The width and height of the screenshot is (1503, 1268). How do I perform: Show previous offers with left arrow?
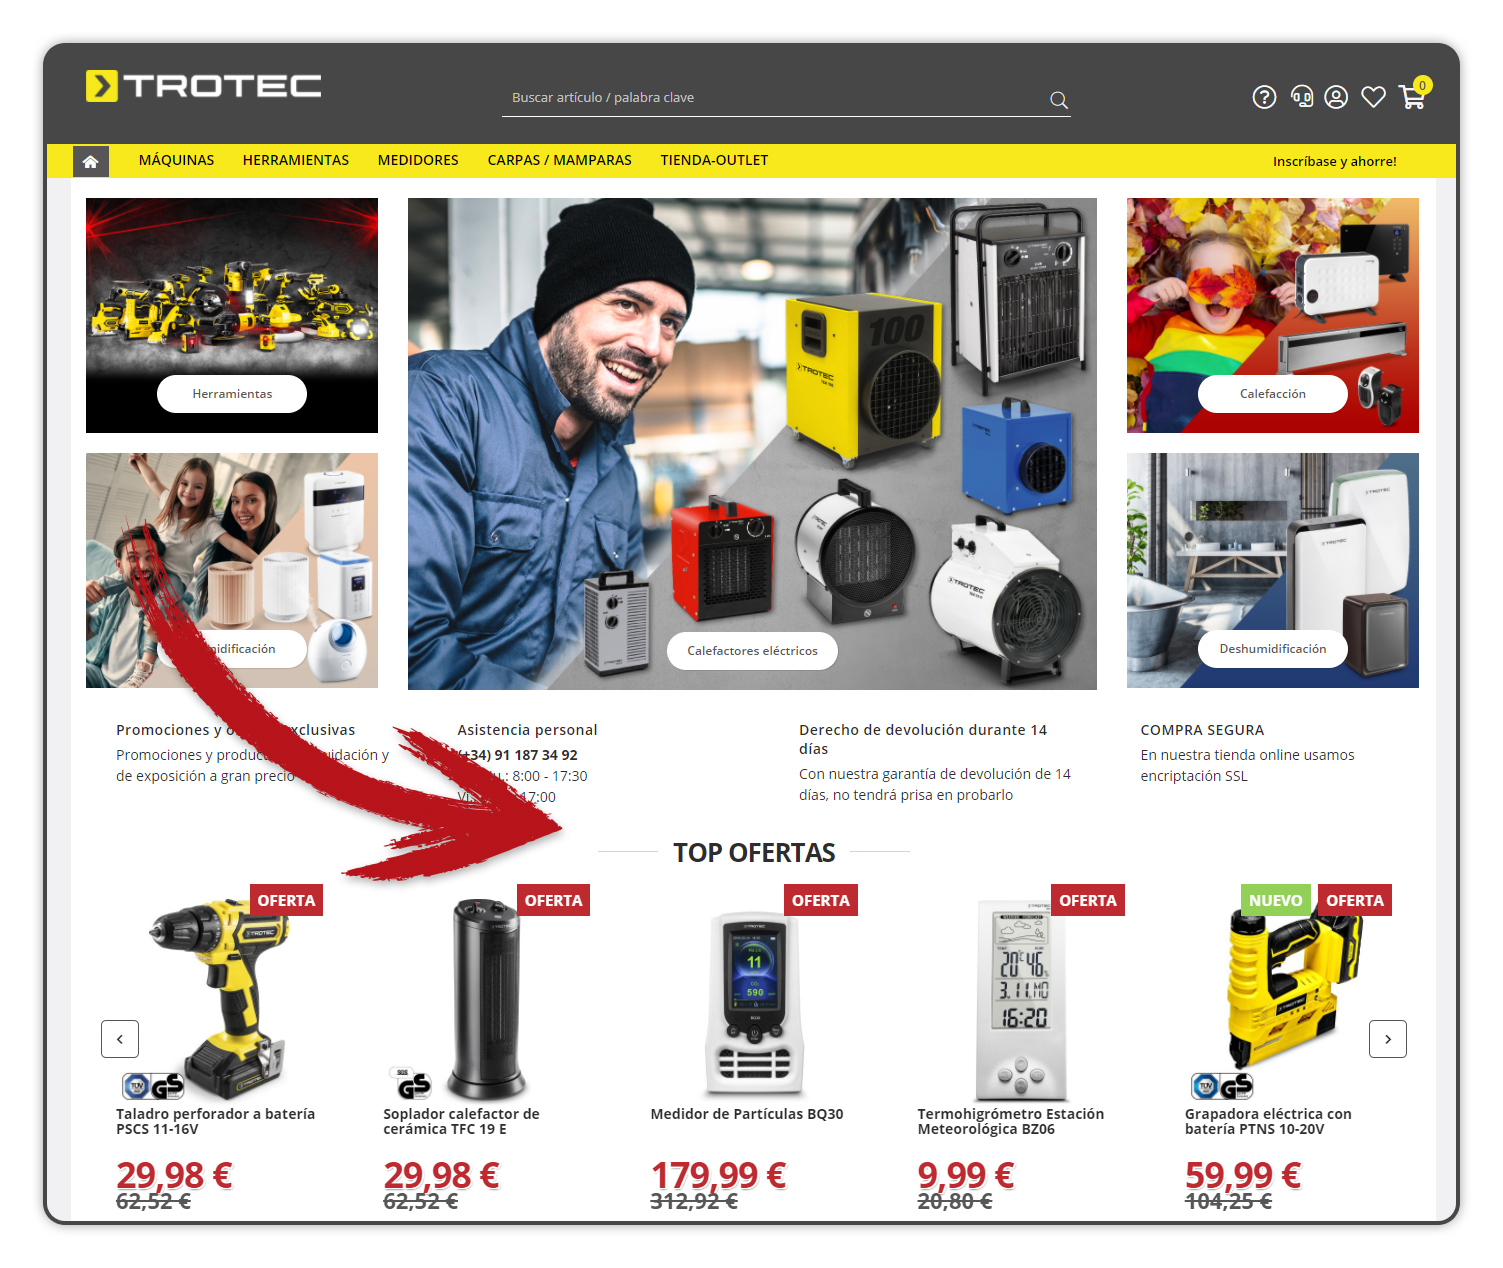[120, 1039]
